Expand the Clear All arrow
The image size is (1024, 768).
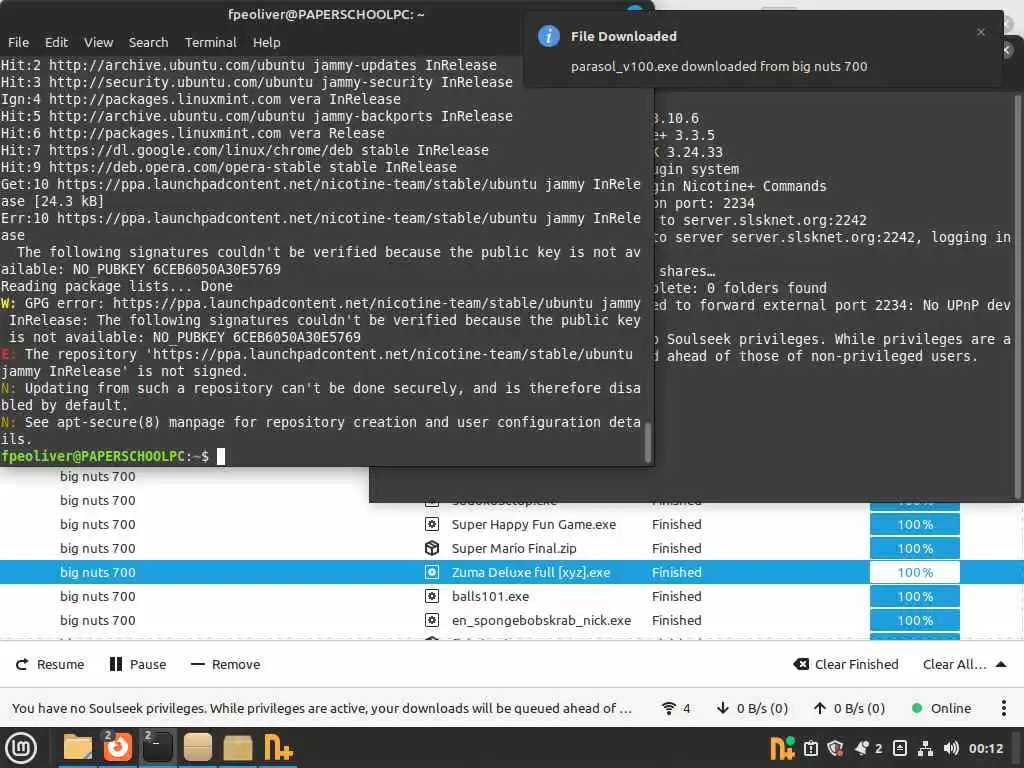coord(1000,664)
